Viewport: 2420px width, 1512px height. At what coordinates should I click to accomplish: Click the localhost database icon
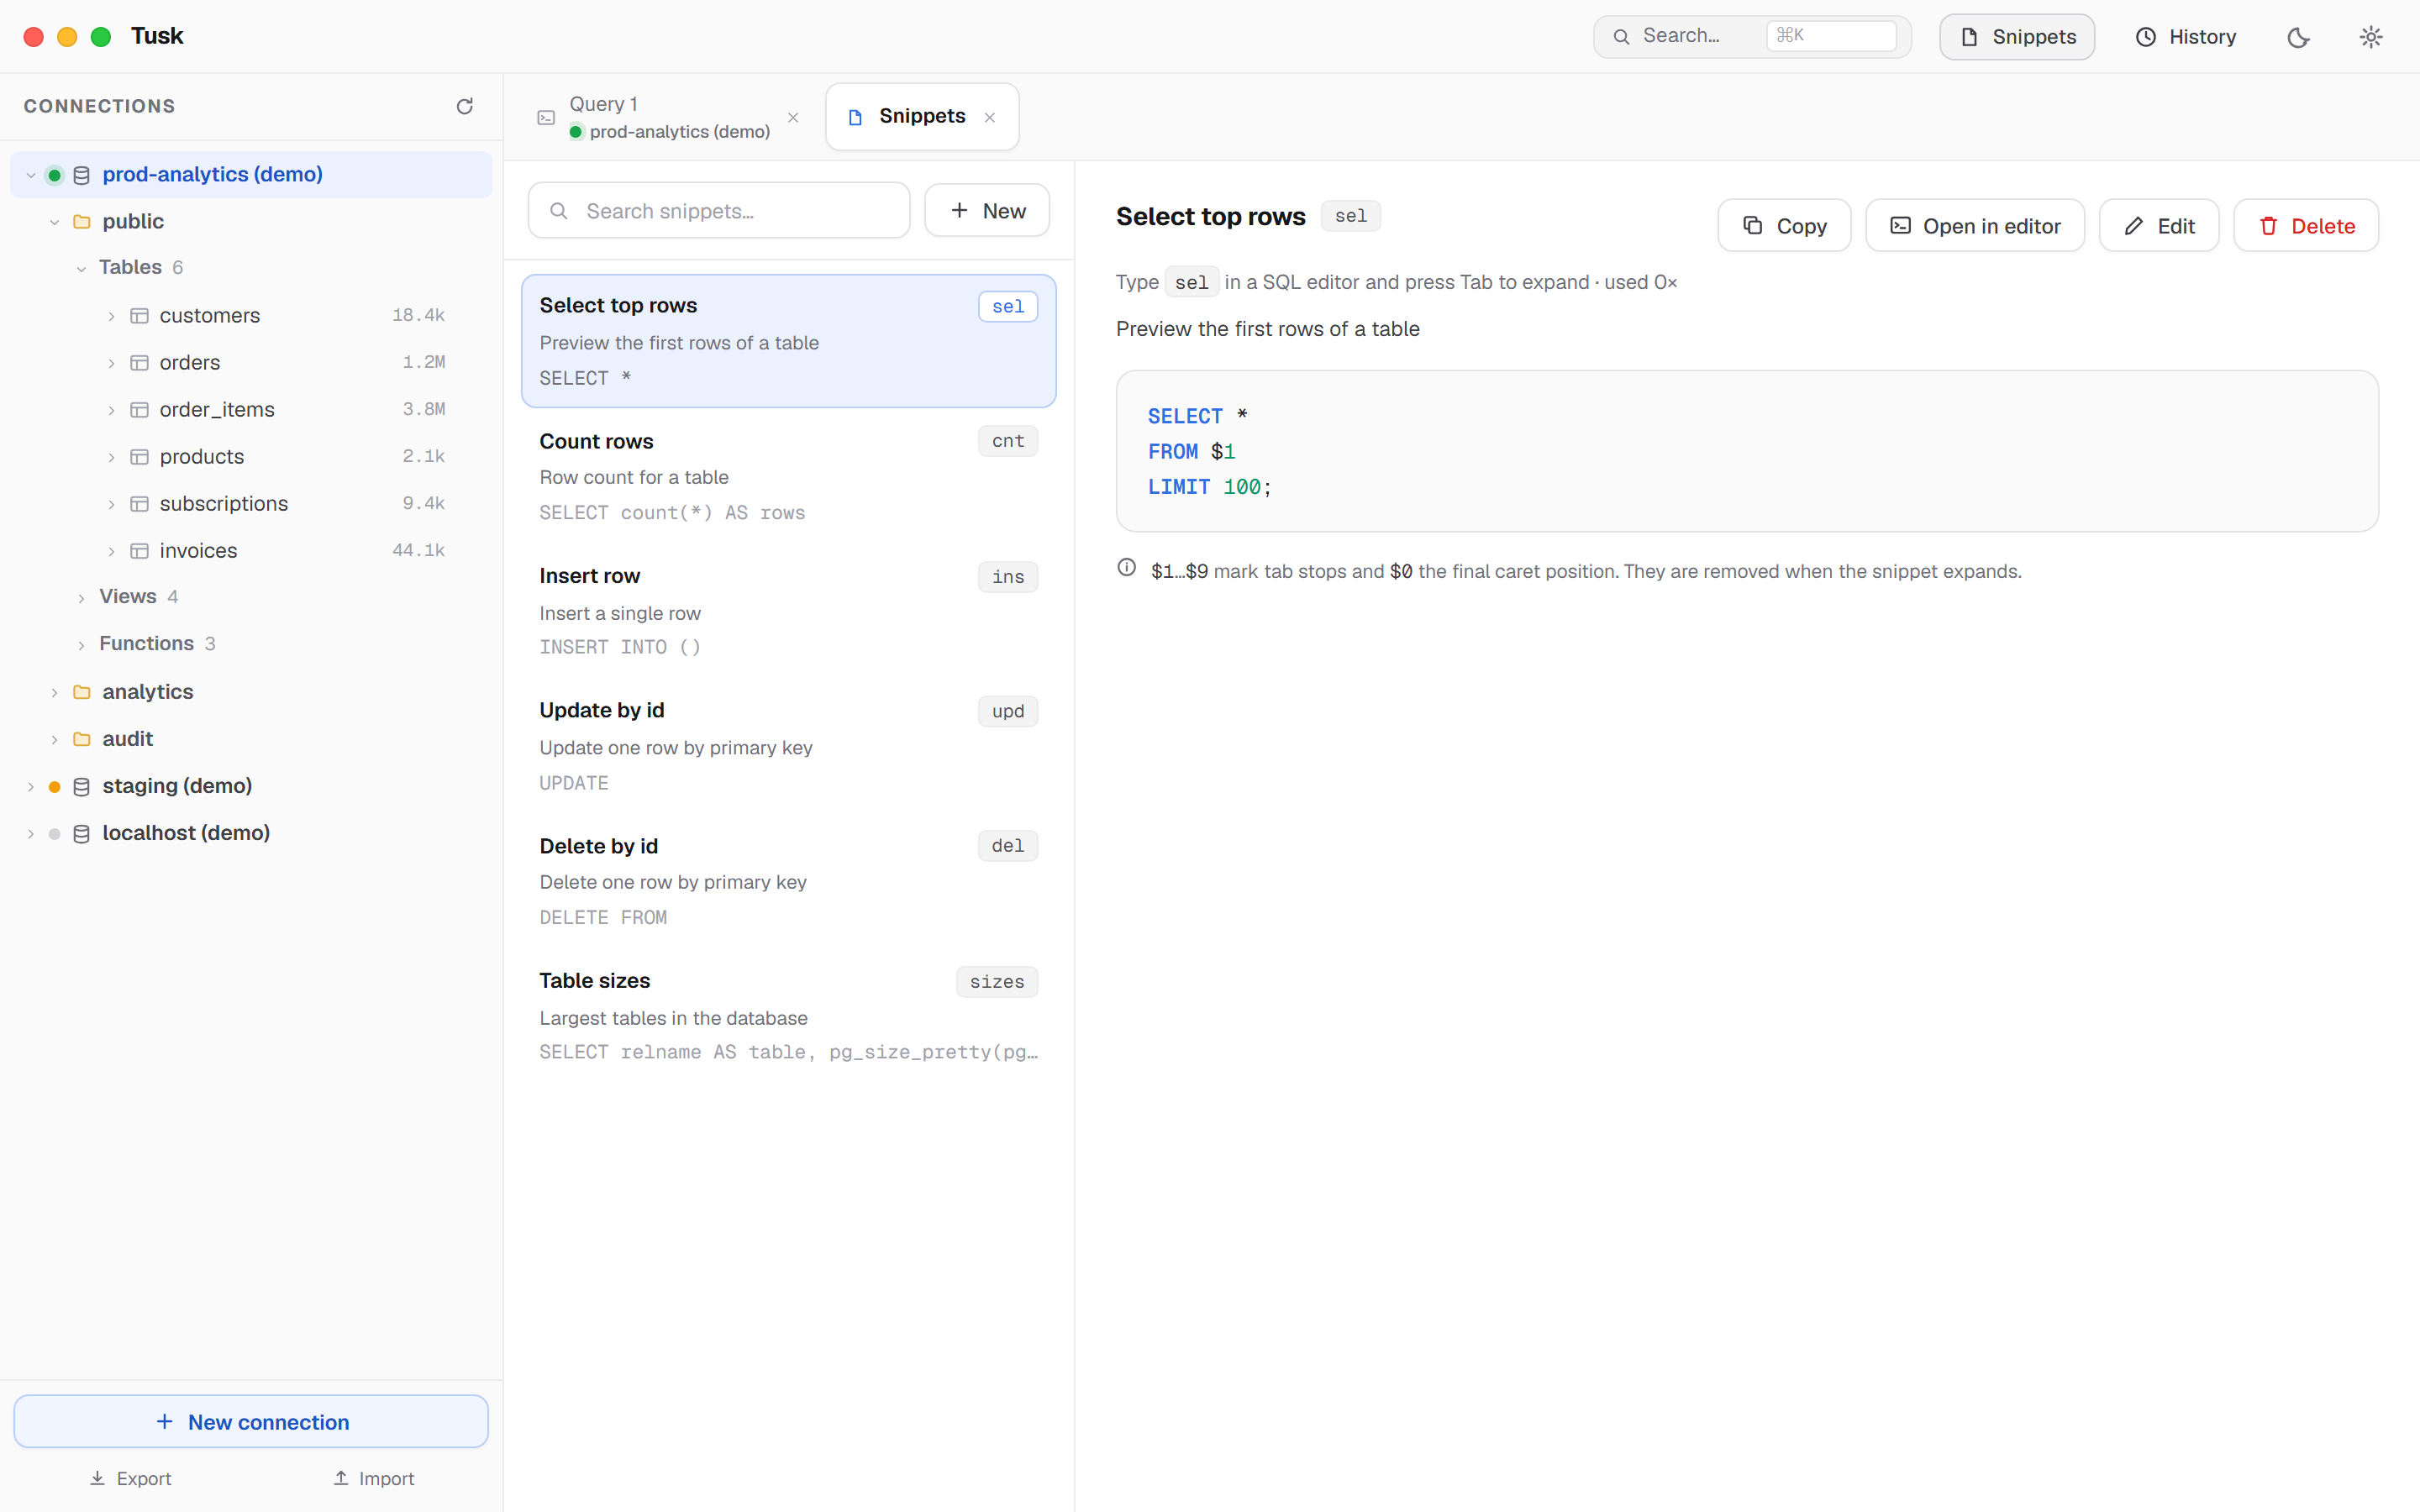[x=82, y=834]
